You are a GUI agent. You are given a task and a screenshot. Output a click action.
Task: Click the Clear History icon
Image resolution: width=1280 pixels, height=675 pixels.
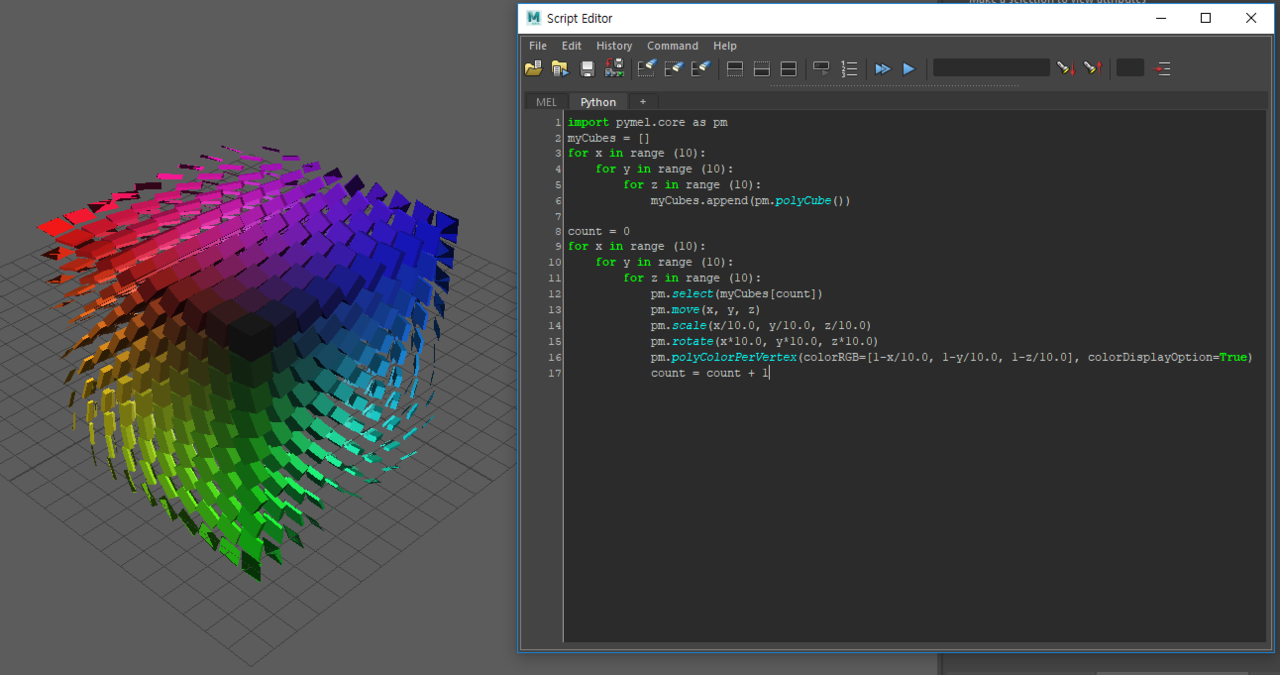647,69
